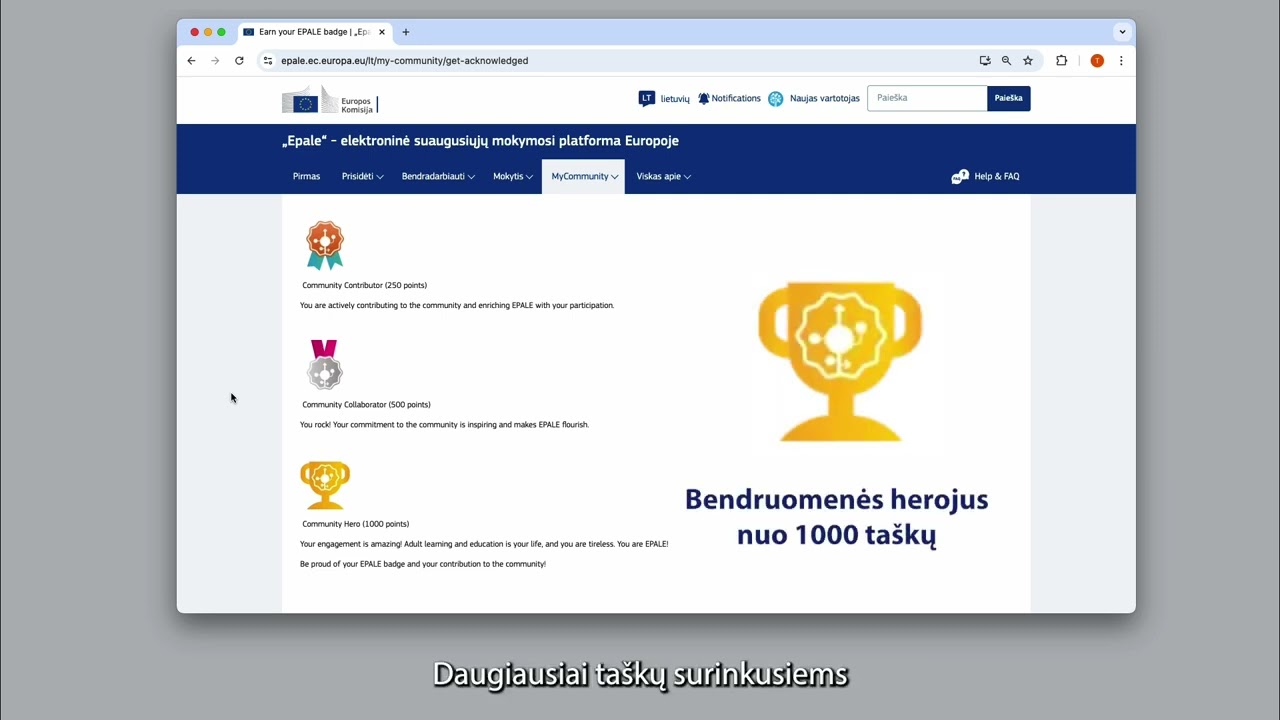Click the European Commission logo
This screenshot has height=720, width=1280.
(x=329, y=101)
